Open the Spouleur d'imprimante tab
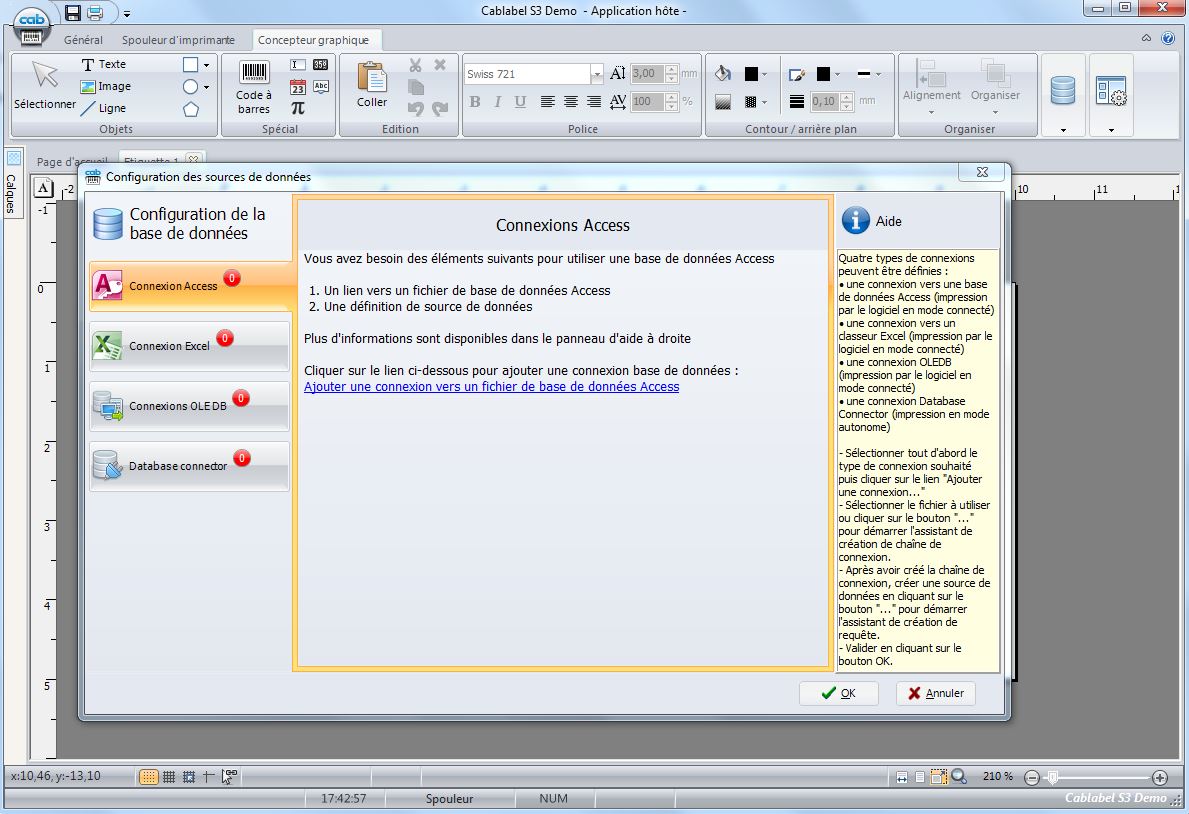The image size is (1189, 814). point(178,39)
